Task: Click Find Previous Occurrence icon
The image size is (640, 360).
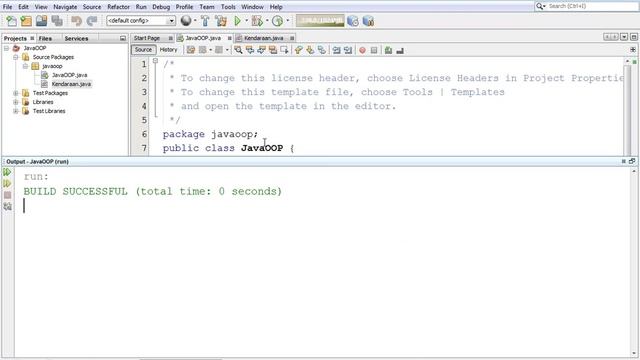Action: tap(250, 50)
